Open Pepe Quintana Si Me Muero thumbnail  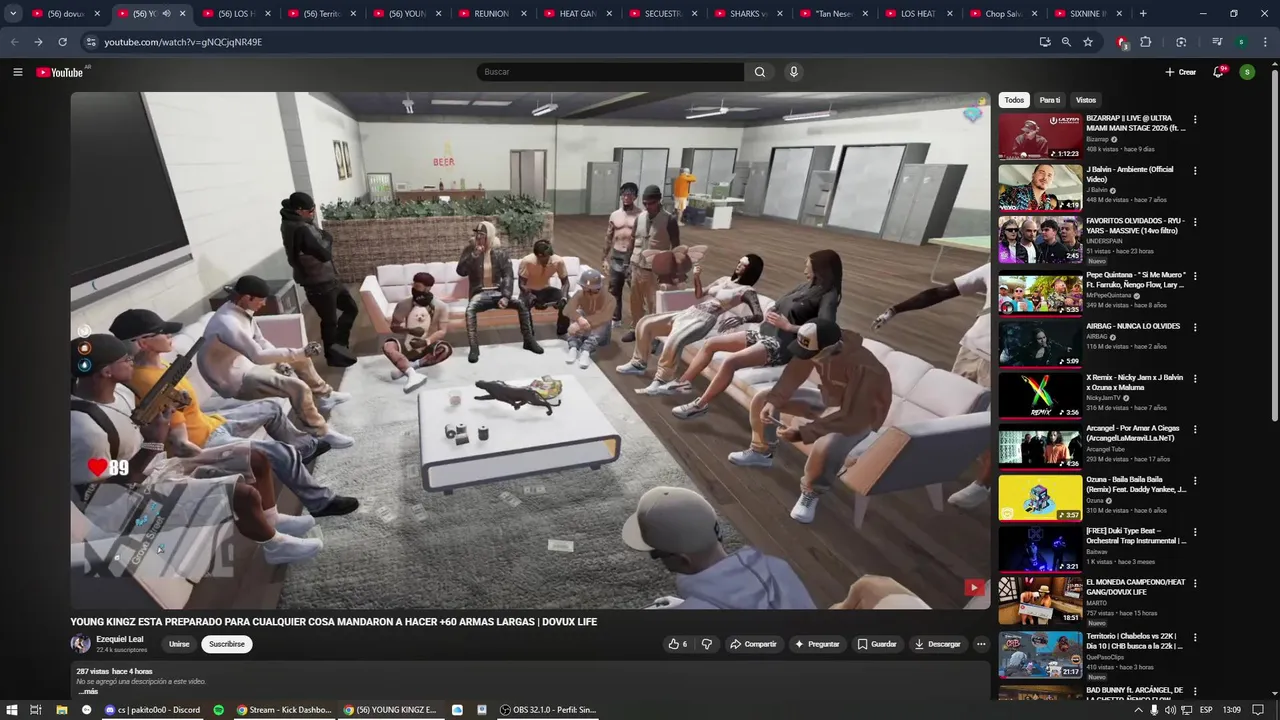[x=1040, y=291]
